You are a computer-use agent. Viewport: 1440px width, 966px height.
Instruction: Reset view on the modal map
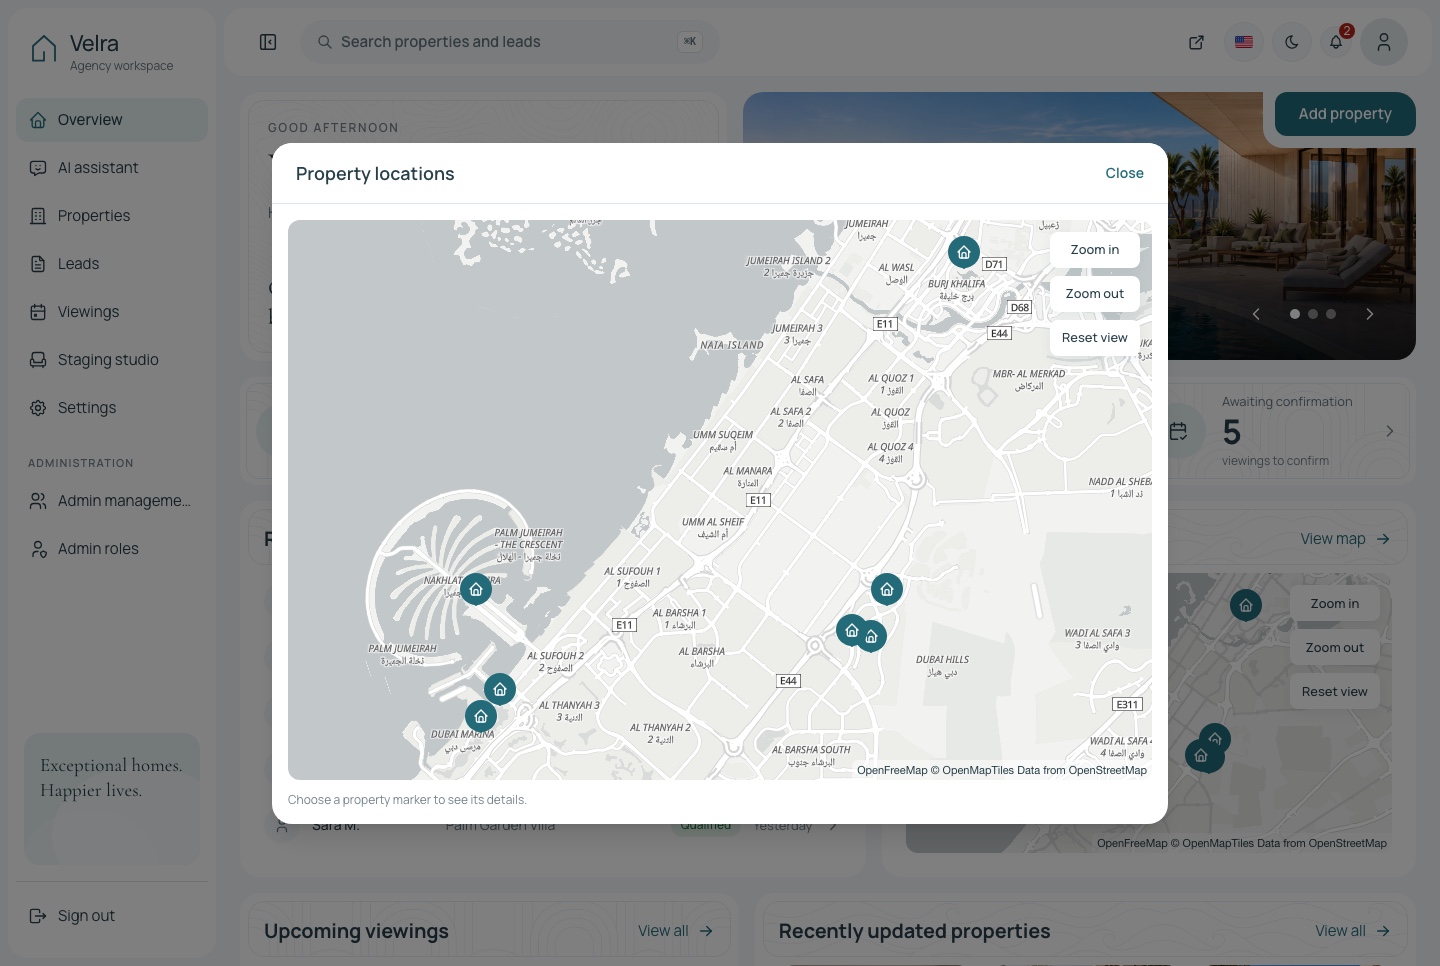[x=1095, y=338]
